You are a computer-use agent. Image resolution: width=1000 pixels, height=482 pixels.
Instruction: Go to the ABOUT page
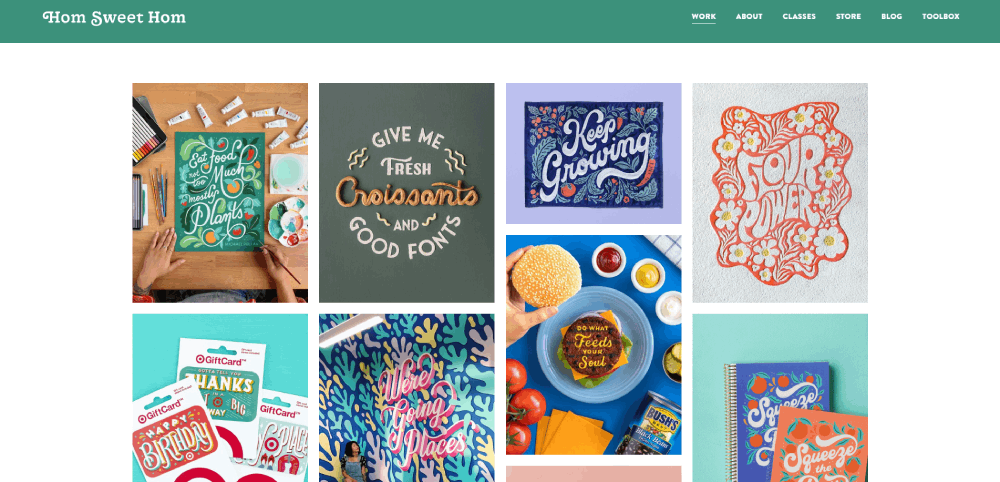[x=749, y=17]
